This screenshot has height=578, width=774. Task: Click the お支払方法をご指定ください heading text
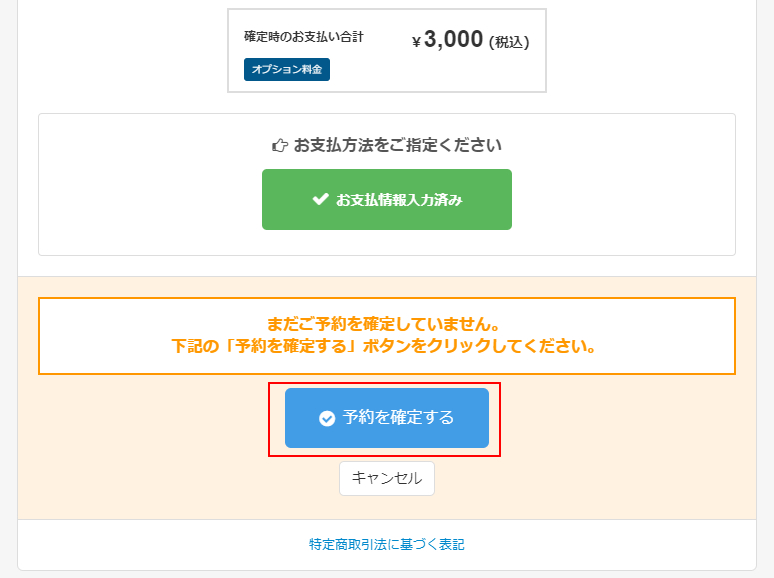point(397,145)
